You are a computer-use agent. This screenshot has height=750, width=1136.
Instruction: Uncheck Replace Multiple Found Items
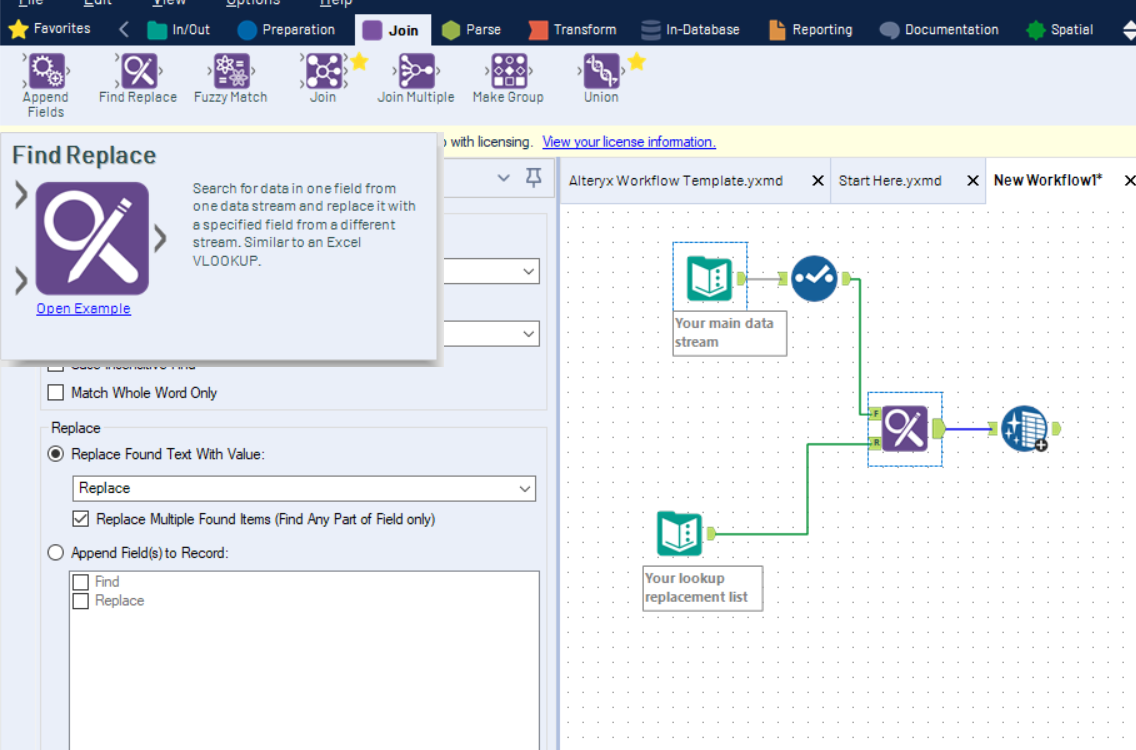[x=82, y=518]
